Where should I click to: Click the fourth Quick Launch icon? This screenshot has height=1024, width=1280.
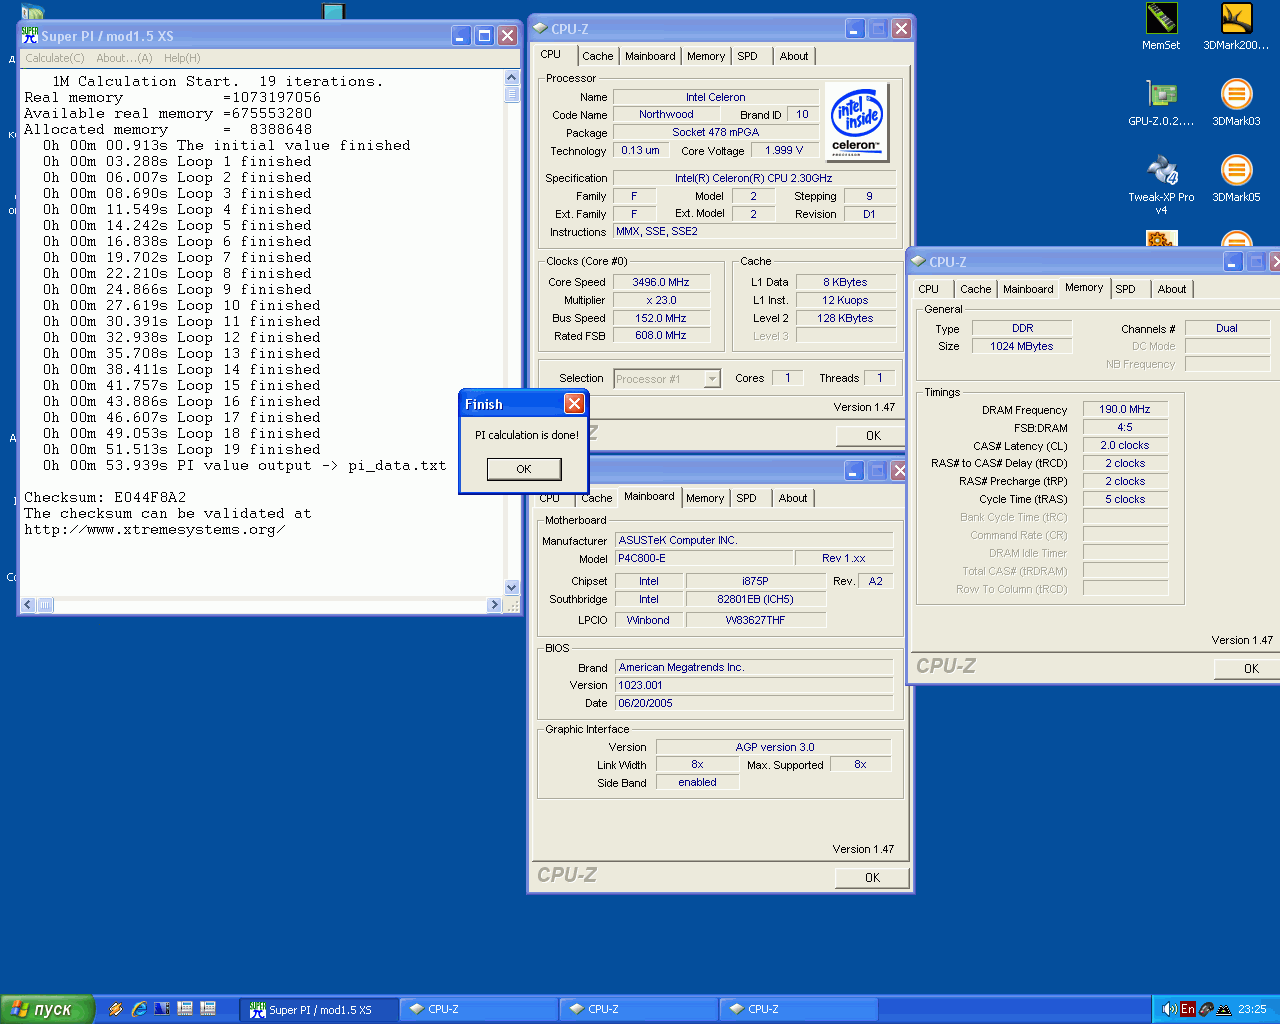185,1009
